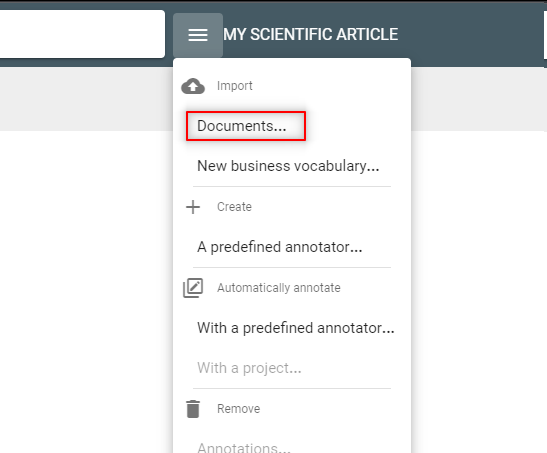Click the Import section label

pyautogui.click(x=235, y=86)
